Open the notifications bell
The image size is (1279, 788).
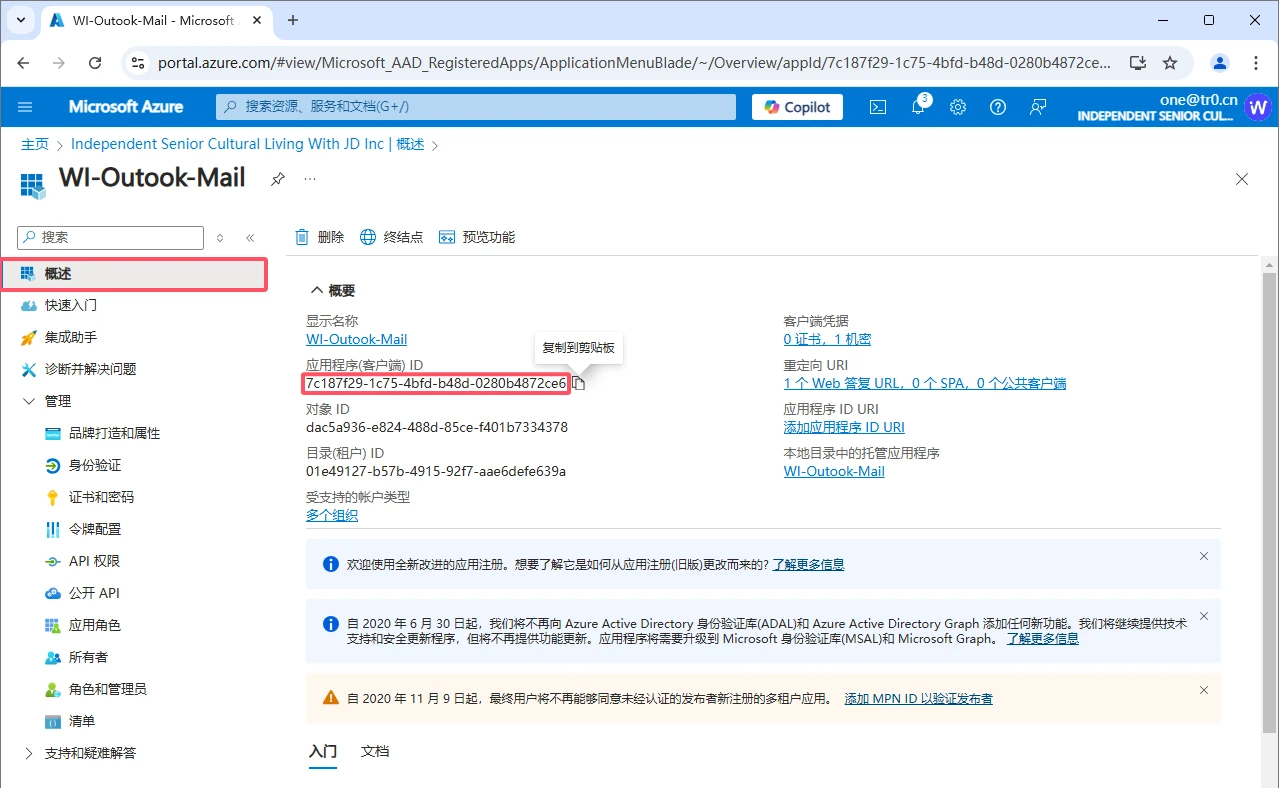[x=918, y=107]
